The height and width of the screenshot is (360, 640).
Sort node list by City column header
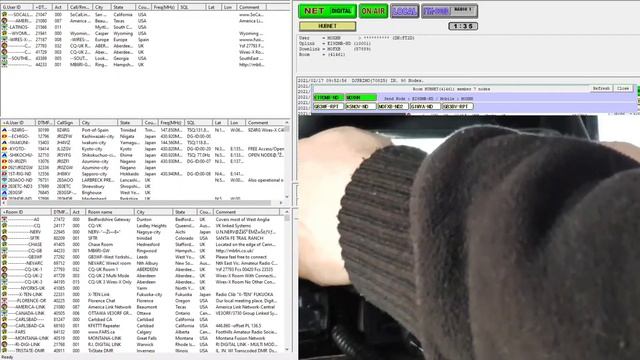[x=98, y=122]
